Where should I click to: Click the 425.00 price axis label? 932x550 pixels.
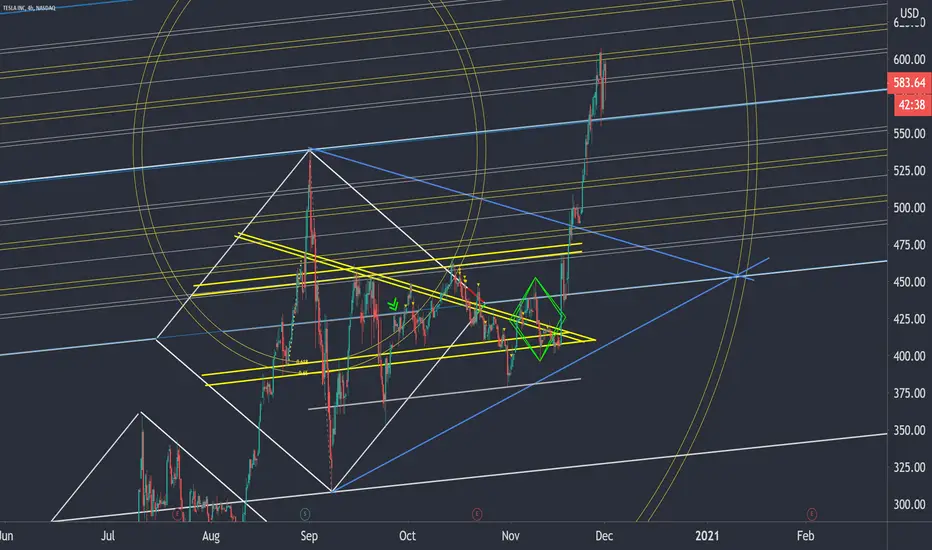(909, 319)
